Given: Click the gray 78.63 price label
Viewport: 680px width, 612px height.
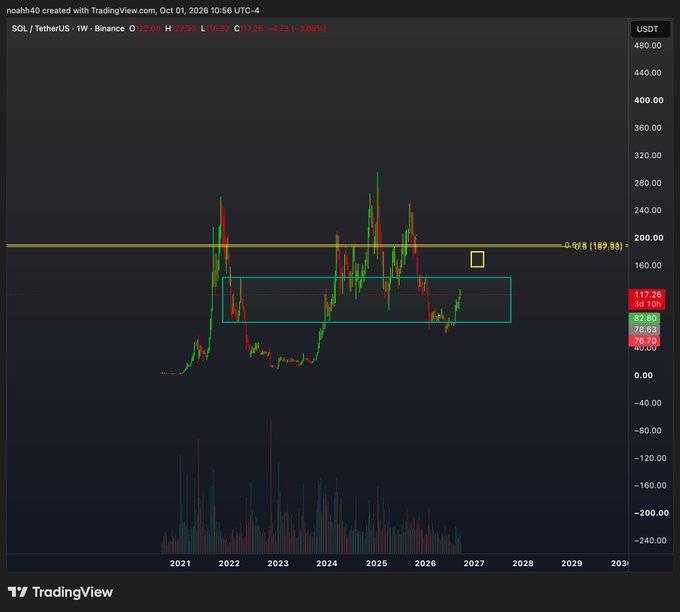Looking at the screenshot, I should pos(644,330).
